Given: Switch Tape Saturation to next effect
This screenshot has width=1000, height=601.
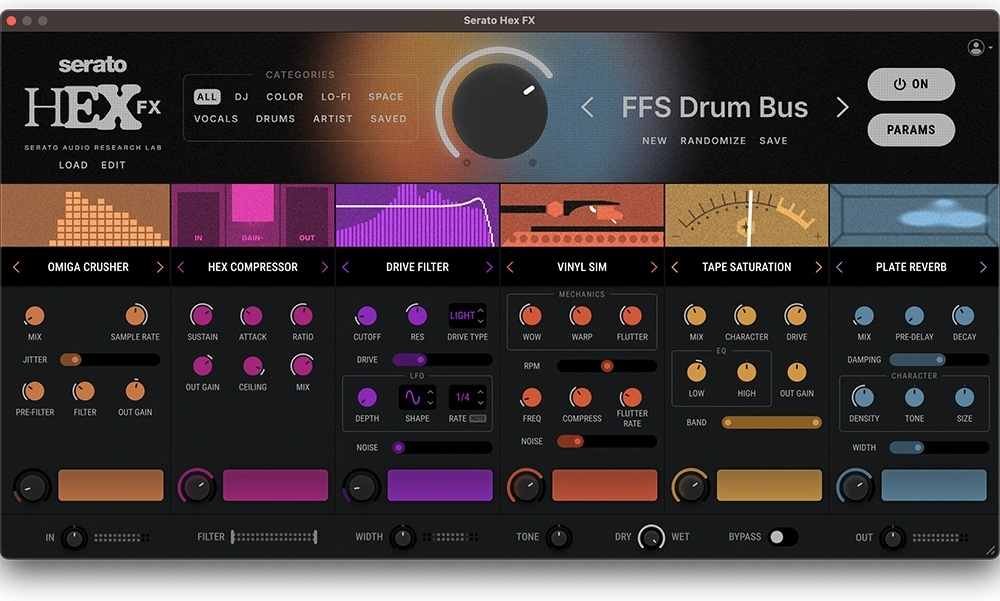Looking at the screenshot, I should 818,267.
